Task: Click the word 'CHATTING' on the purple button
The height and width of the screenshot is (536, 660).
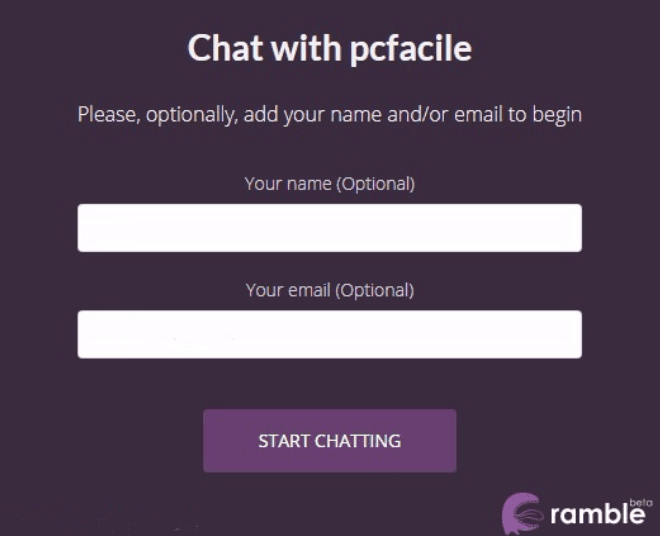Action: point(356,441)
